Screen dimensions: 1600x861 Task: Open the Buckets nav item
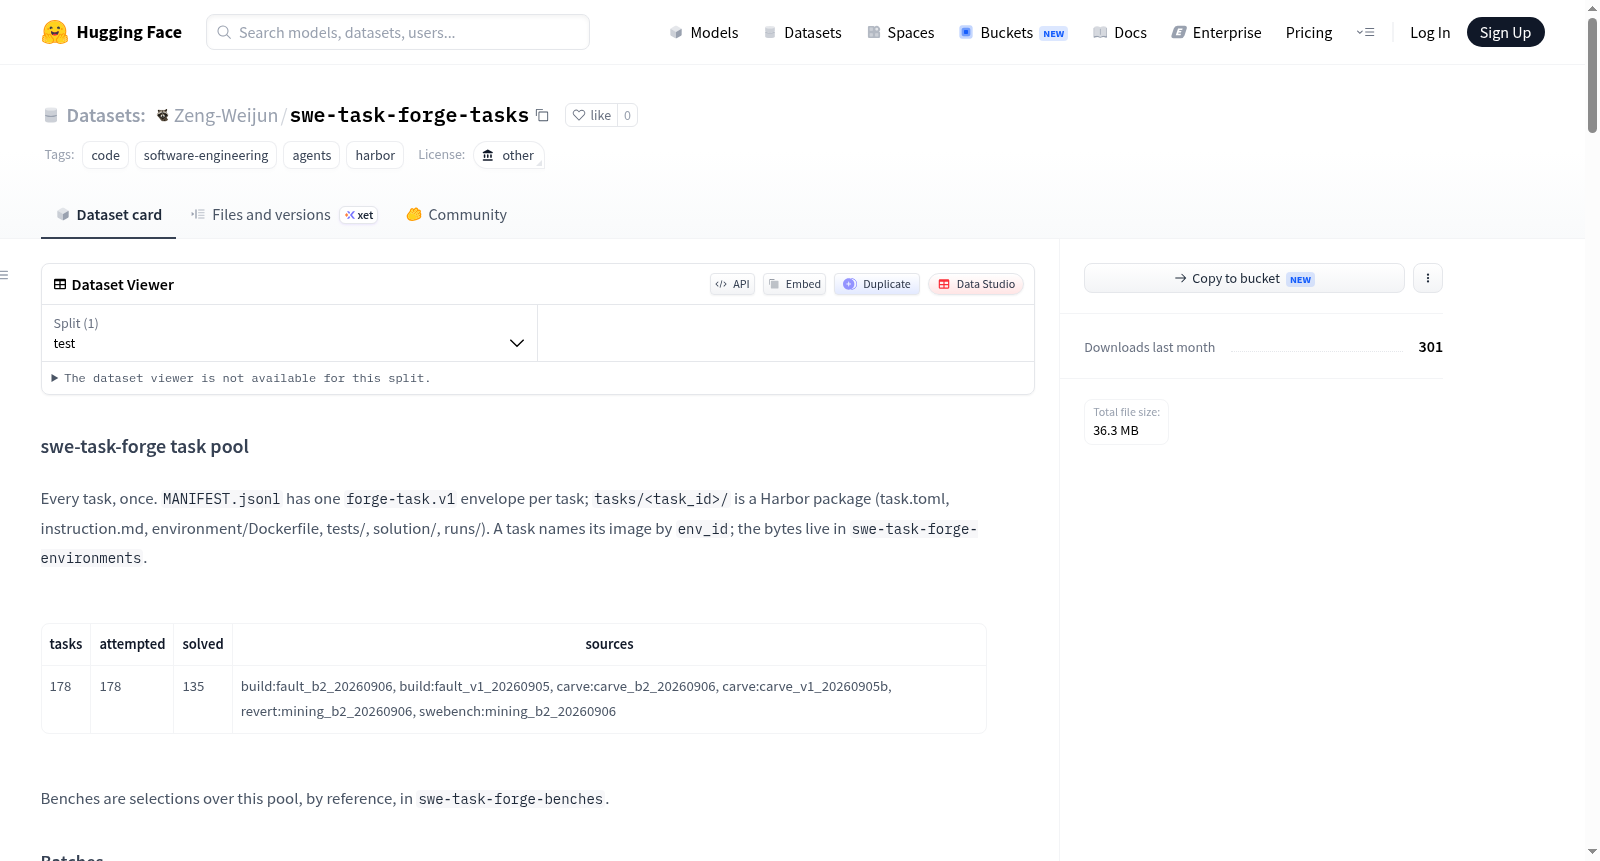click(1013, 32)
